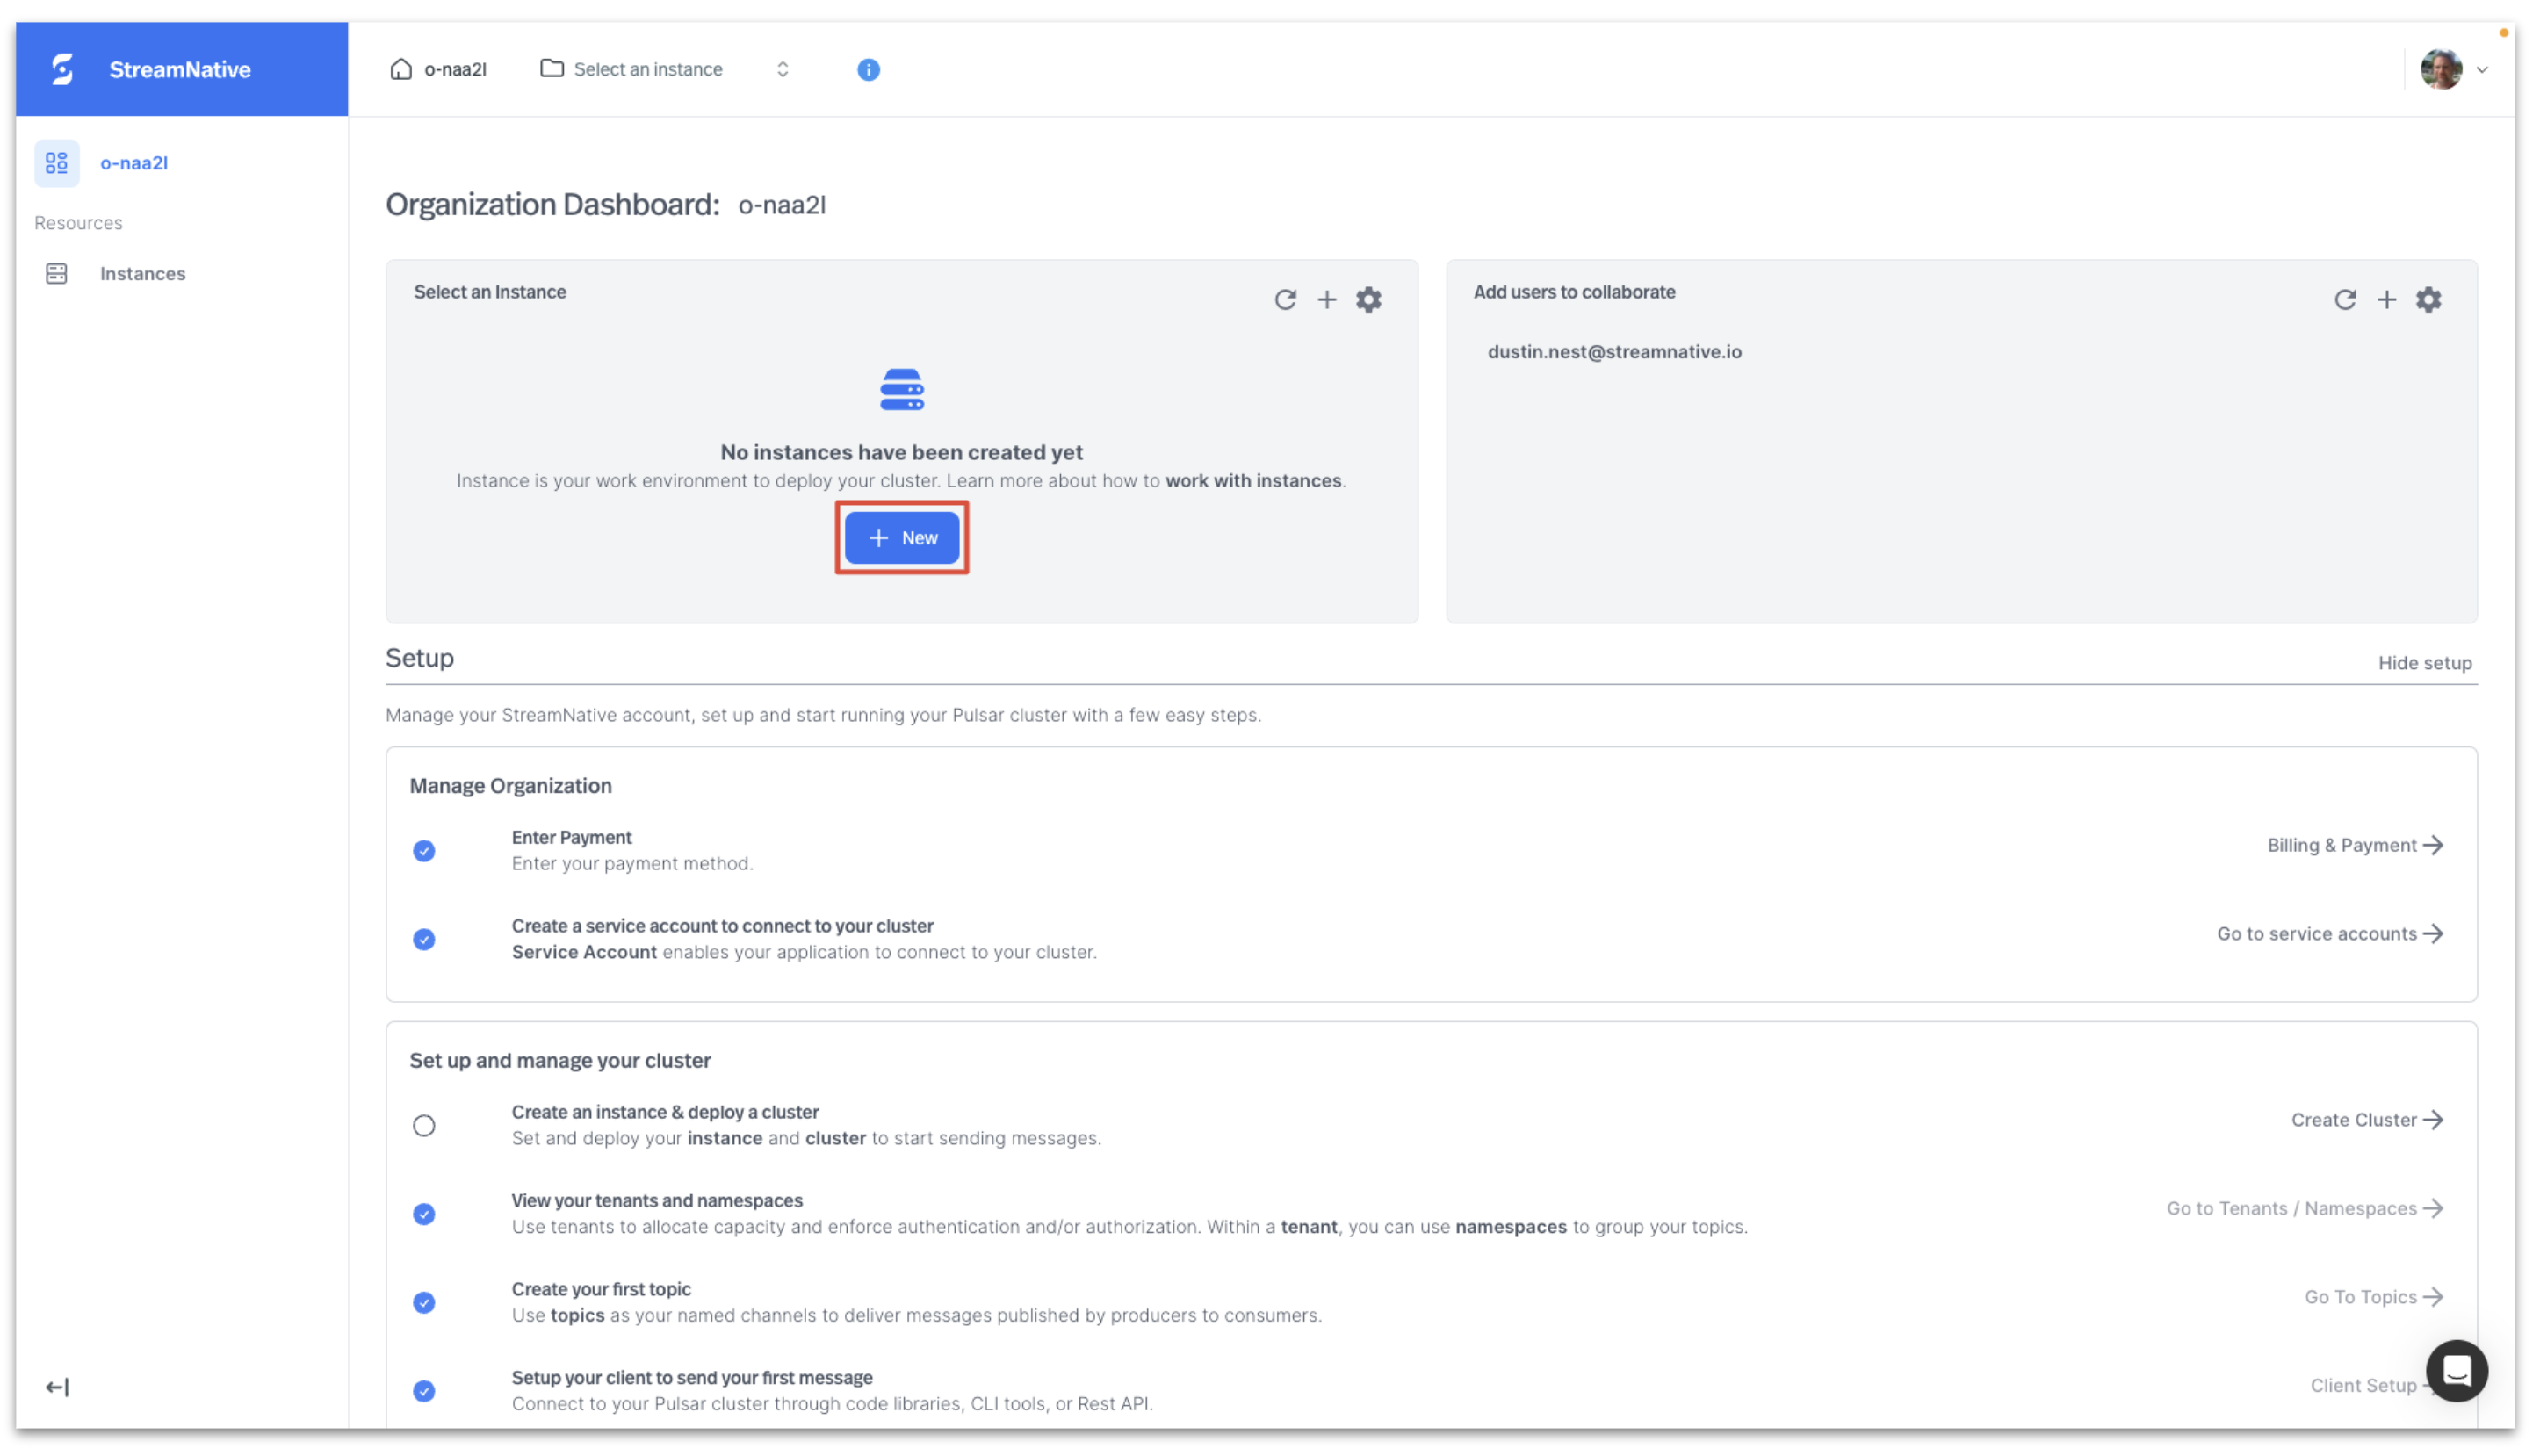Click the plus icon in Add users panel
Image resolution: width=2540 pixels, height=1456 pixels.
2386,299
